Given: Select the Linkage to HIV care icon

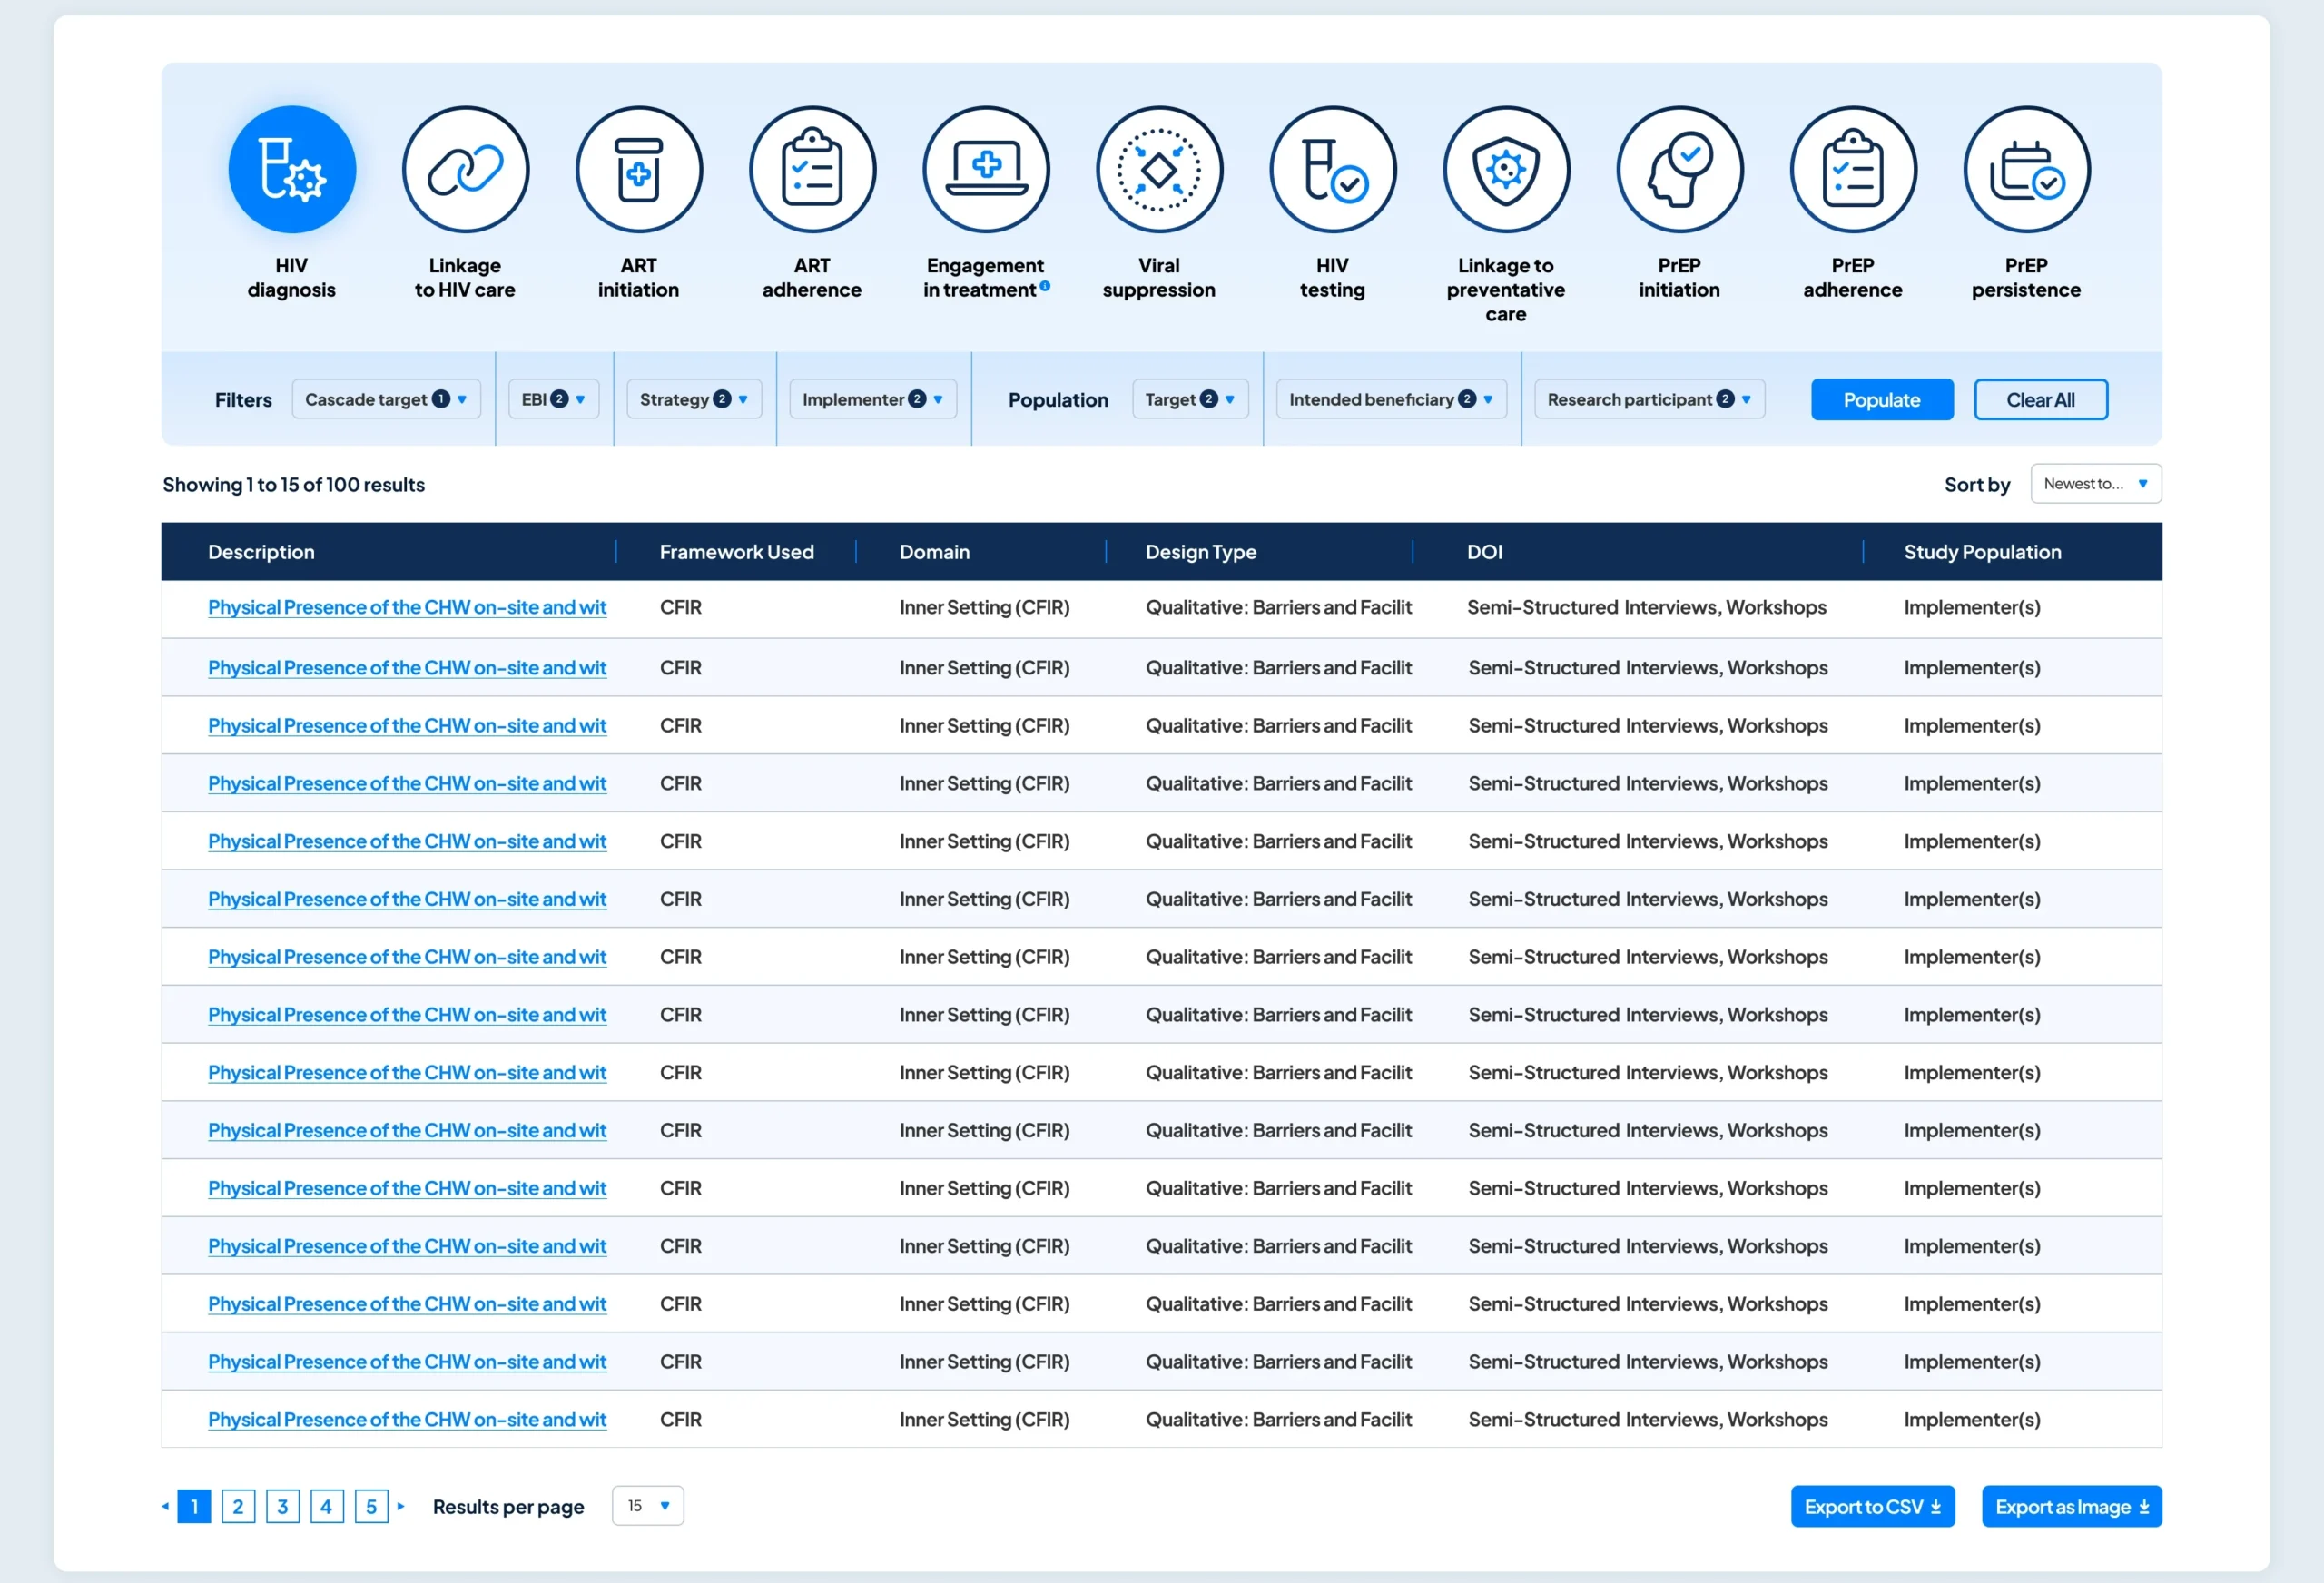Looking at the screenshot, I should [x=465, y=170].
